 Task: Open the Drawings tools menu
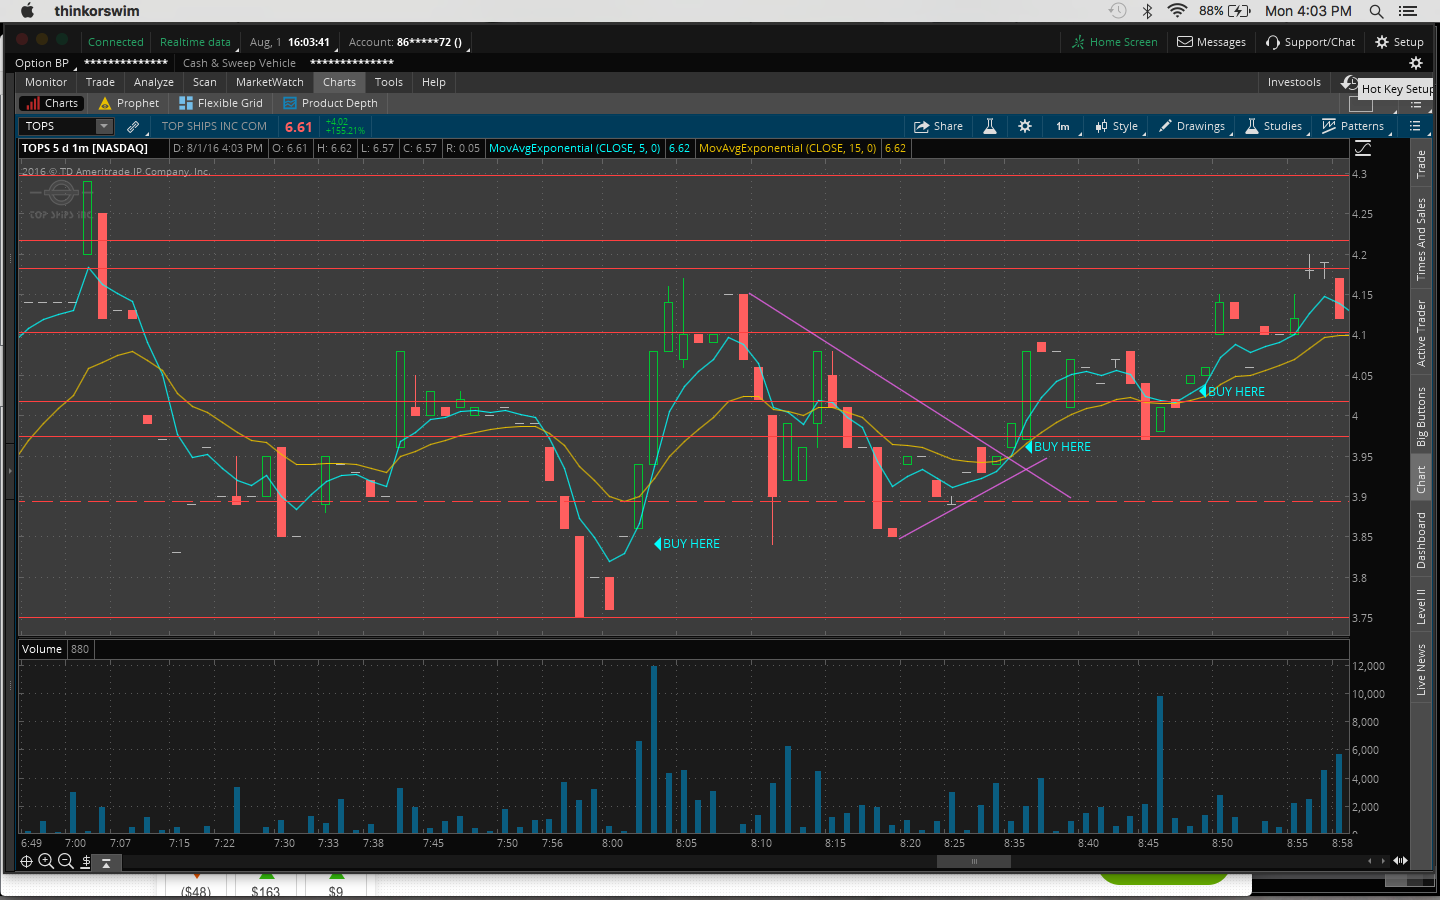pos(1192,126)
